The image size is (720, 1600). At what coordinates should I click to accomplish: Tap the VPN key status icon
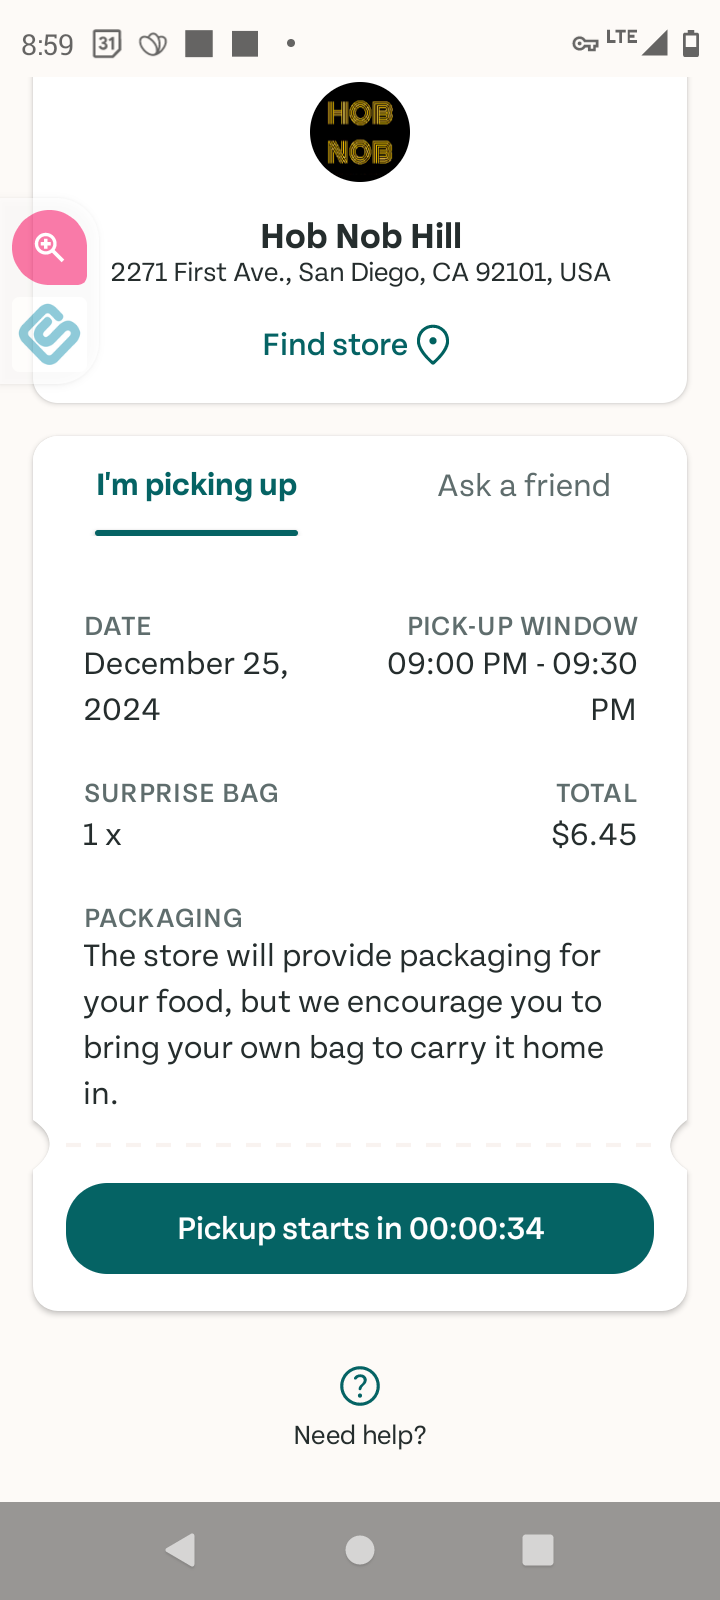pyautogui.click(x=584, y=43)
